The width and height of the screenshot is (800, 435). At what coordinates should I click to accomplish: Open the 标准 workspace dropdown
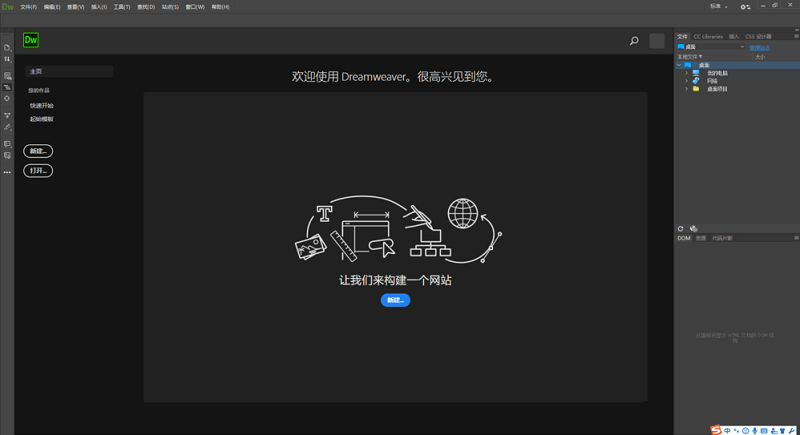click(719, 7)
